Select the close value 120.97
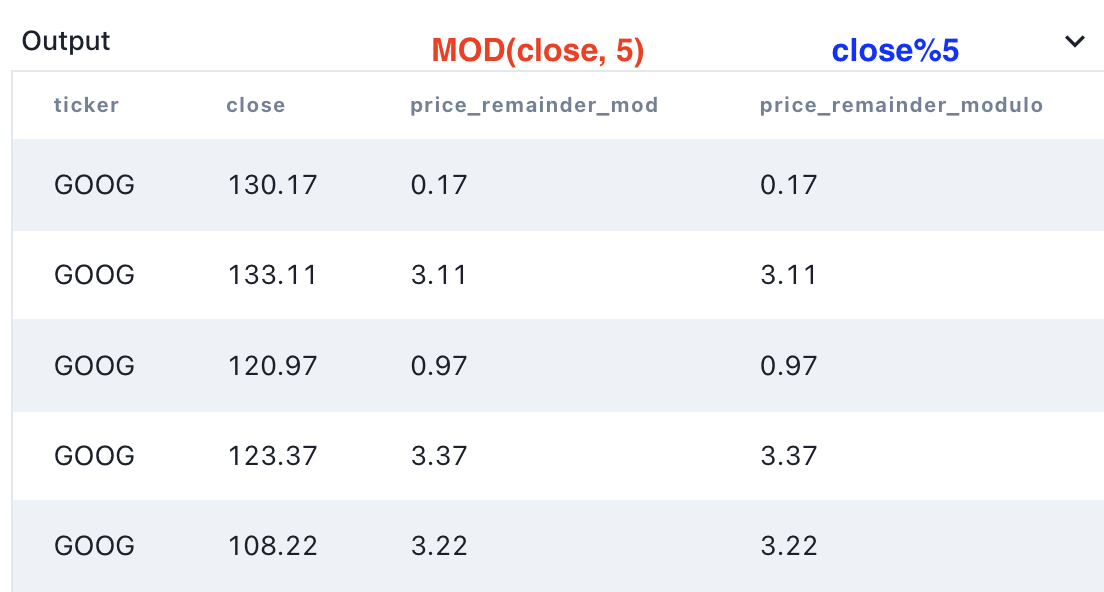1104x592 pixels. click(x=272, y=366)
